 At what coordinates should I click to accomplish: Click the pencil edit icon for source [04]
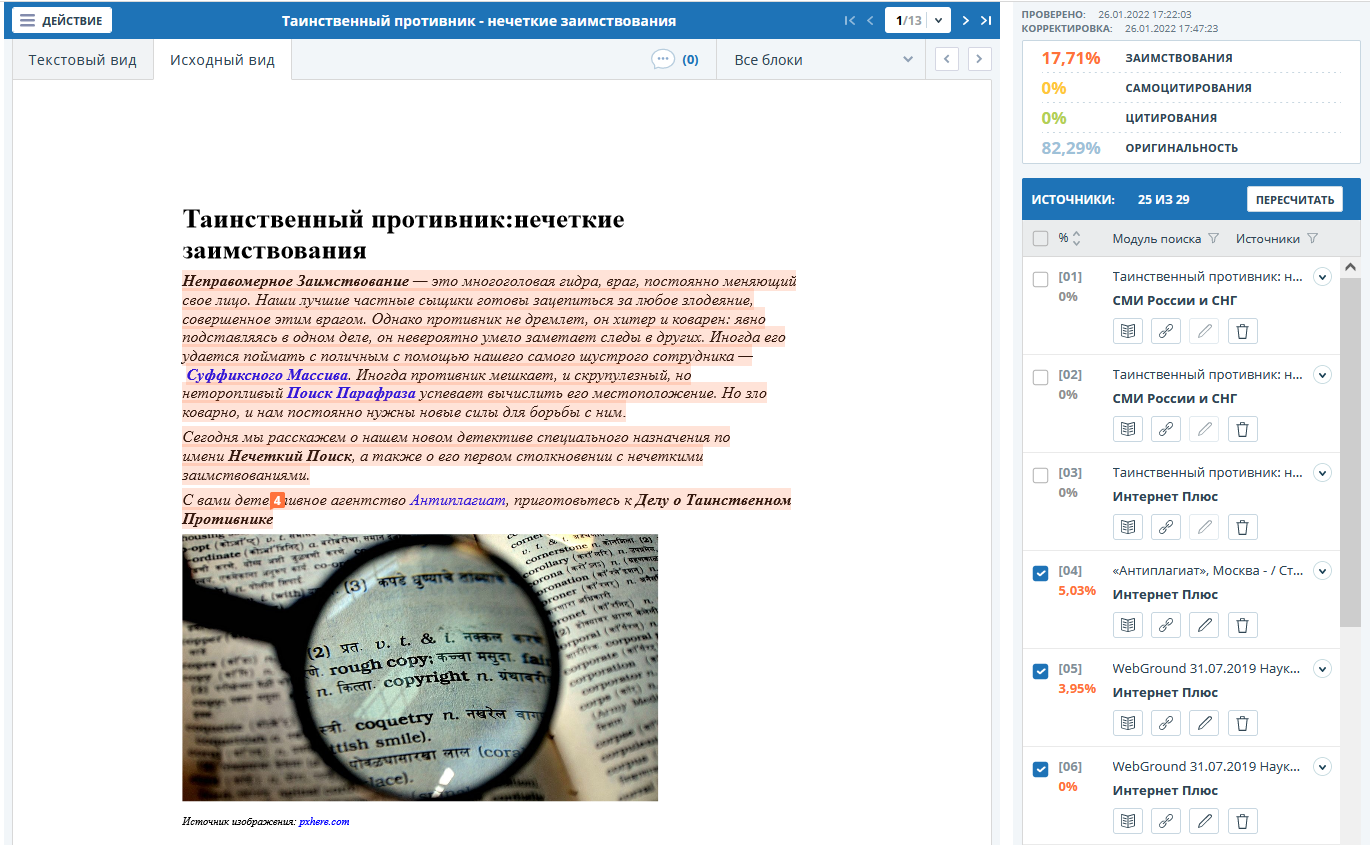point(1204,625)
